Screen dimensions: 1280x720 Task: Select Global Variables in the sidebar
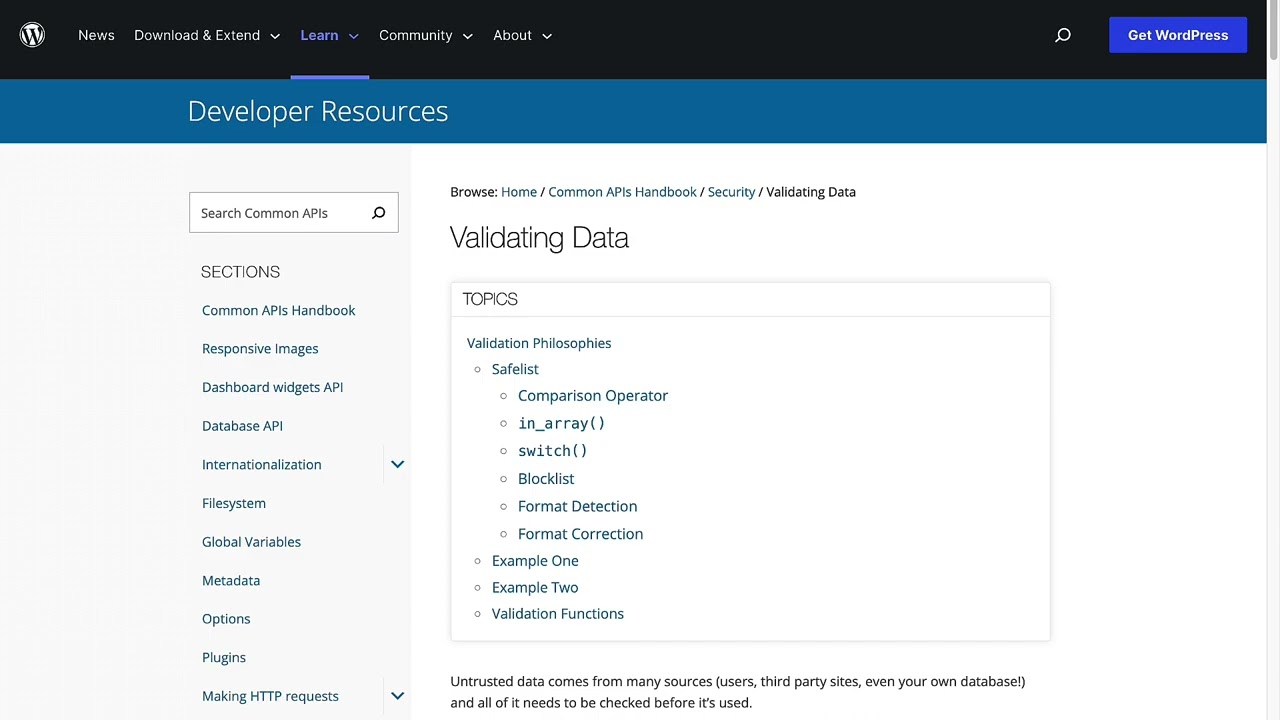(251, 542)
